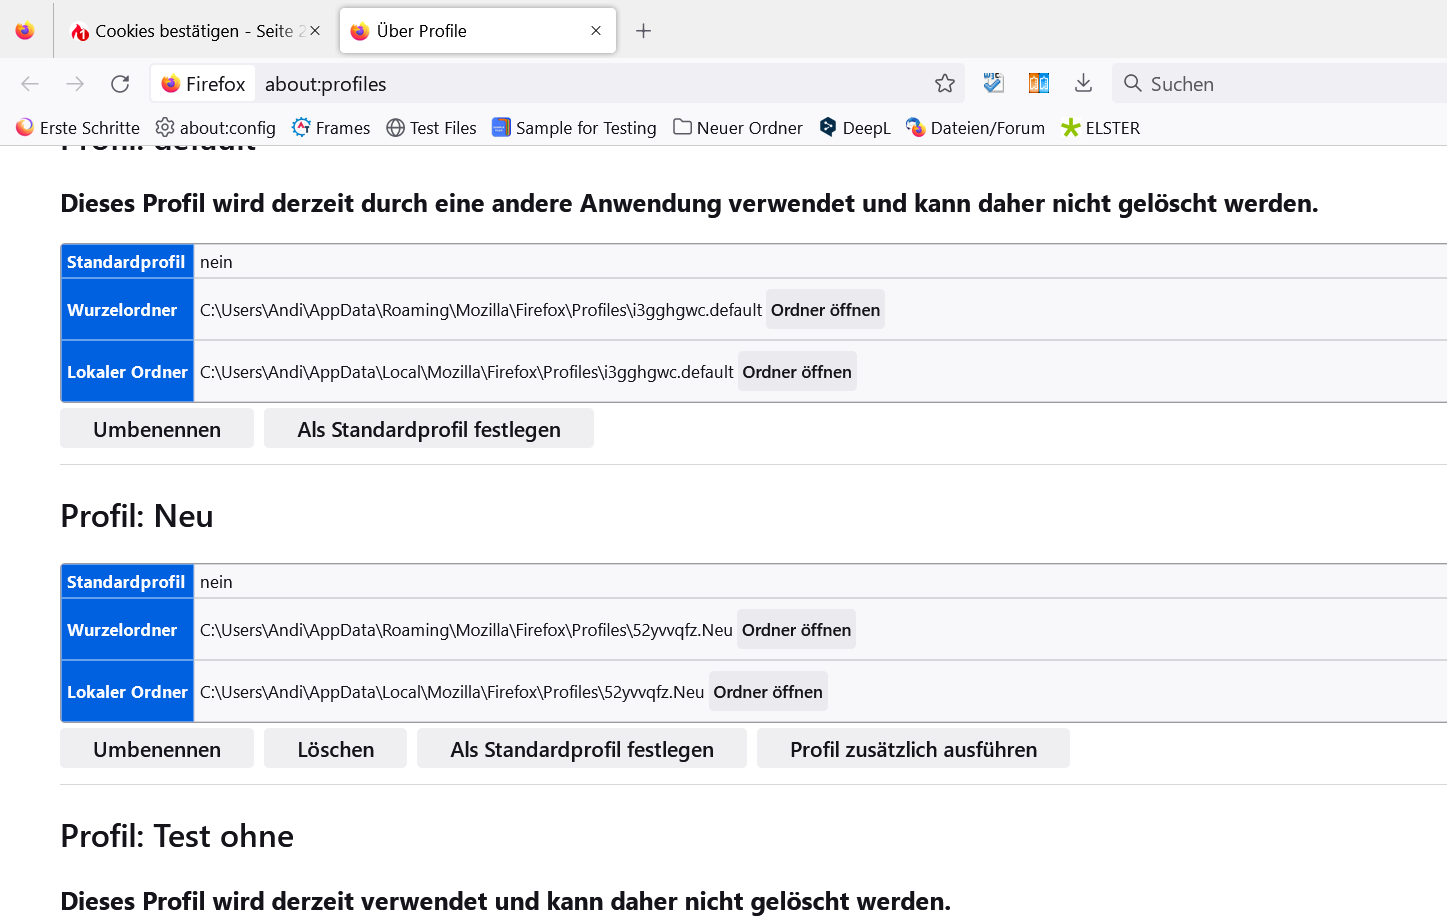
Task: Open the Downloads panel
Action: 1083,83
